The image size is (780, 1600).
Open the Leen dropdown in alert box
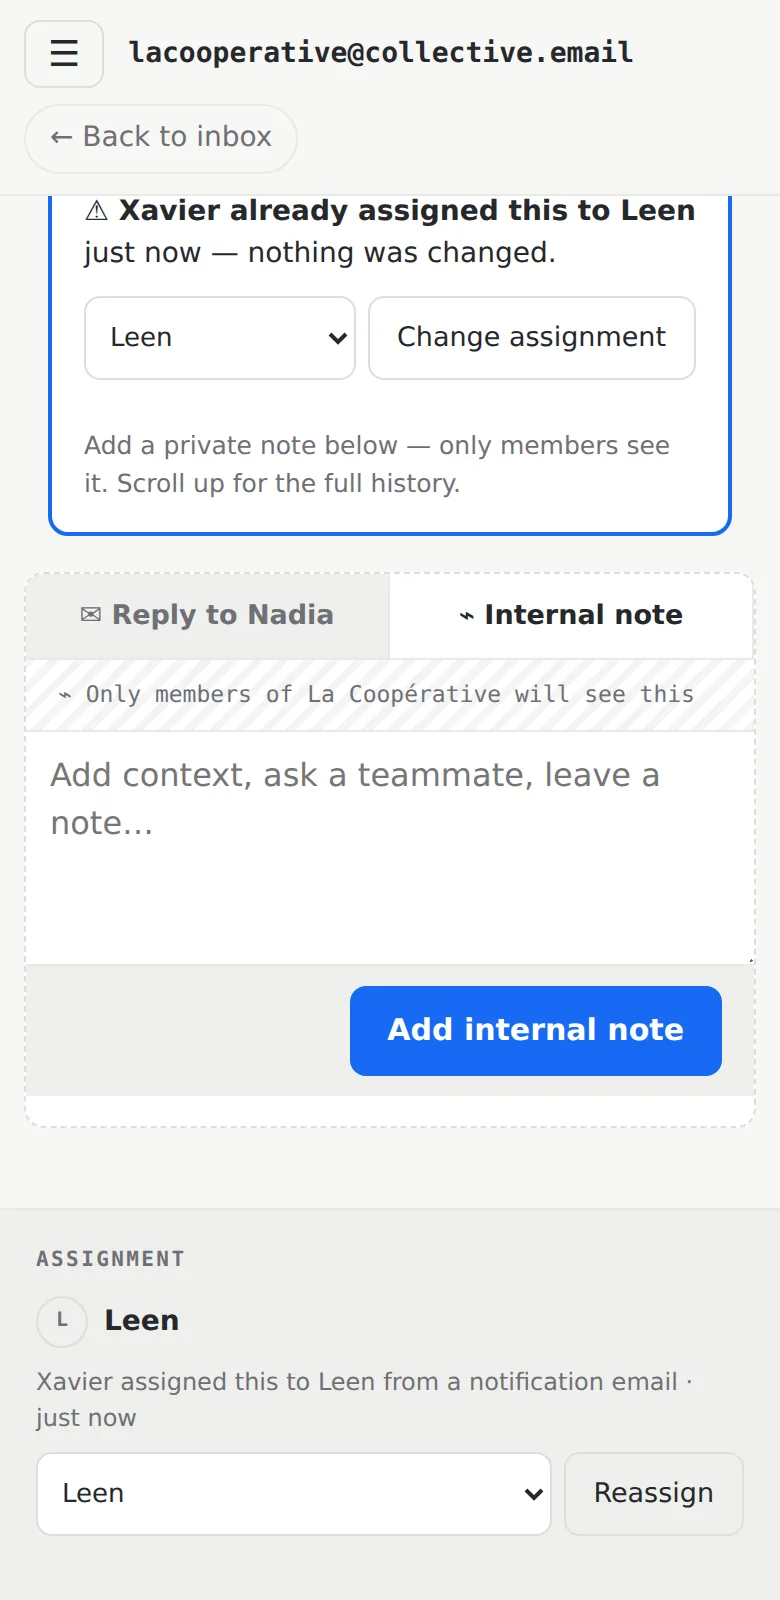tap(220, 338)
